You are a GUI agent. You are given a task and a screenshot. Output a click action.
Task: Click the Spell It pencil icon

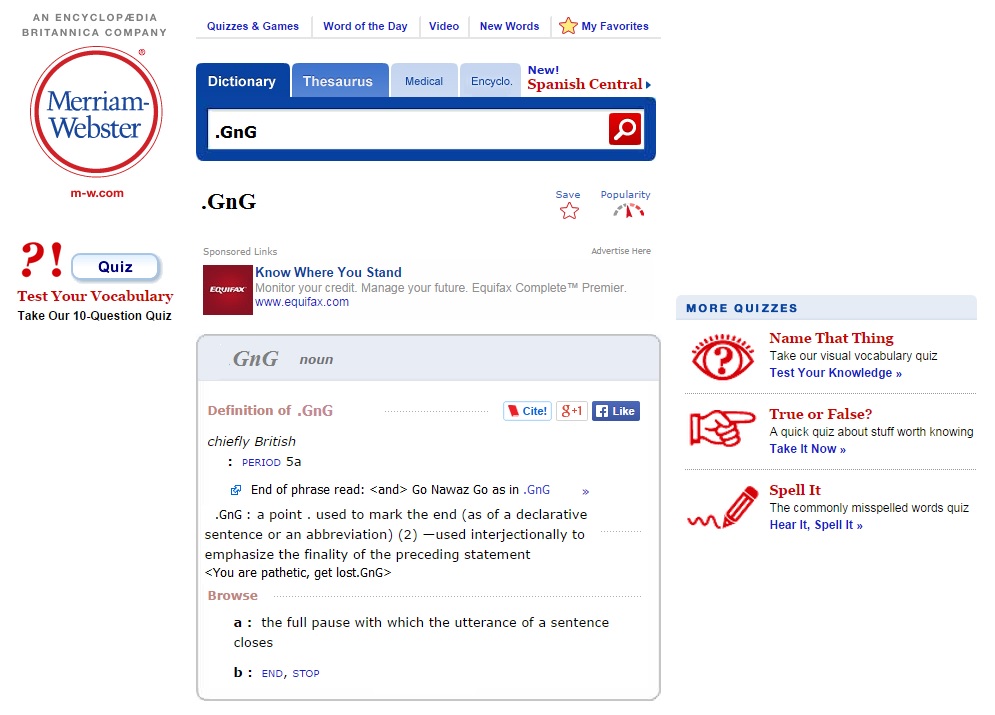pos(722,507)
